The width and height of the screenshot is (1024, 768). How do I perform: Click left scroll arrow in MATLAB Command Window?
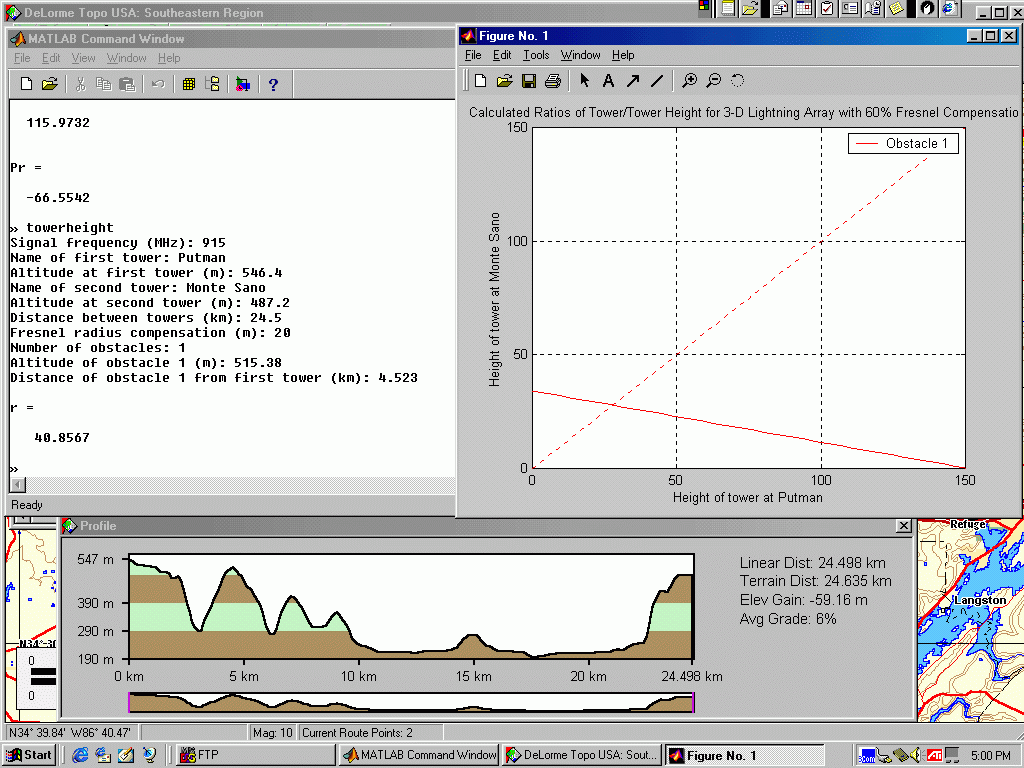click(x=18, y=485)
